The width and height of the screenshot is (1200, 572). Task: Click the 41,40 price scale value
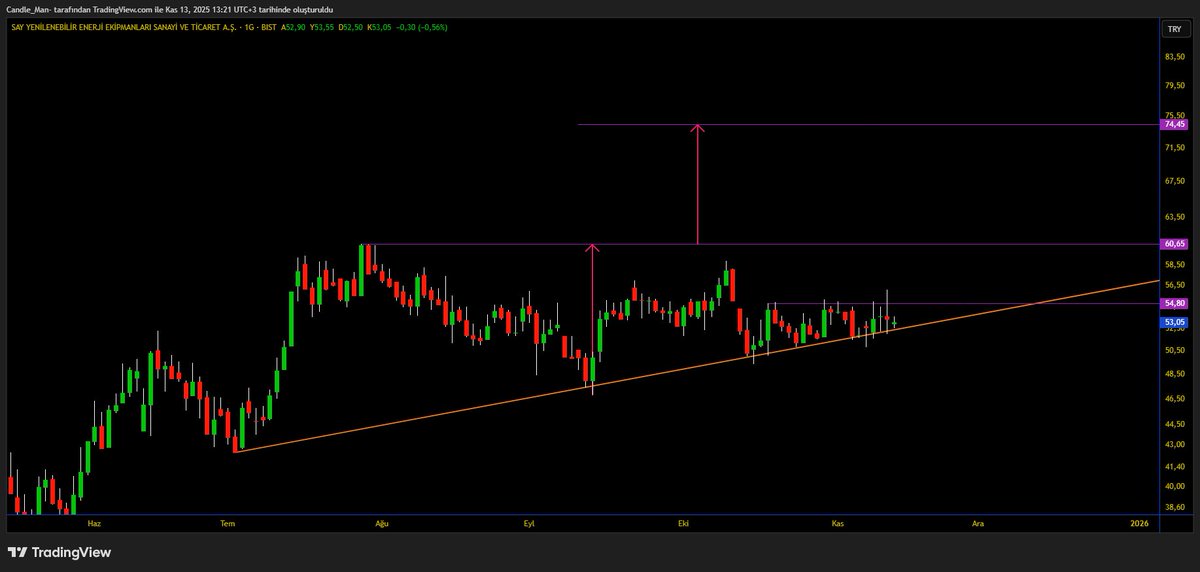coord(1174,466)
